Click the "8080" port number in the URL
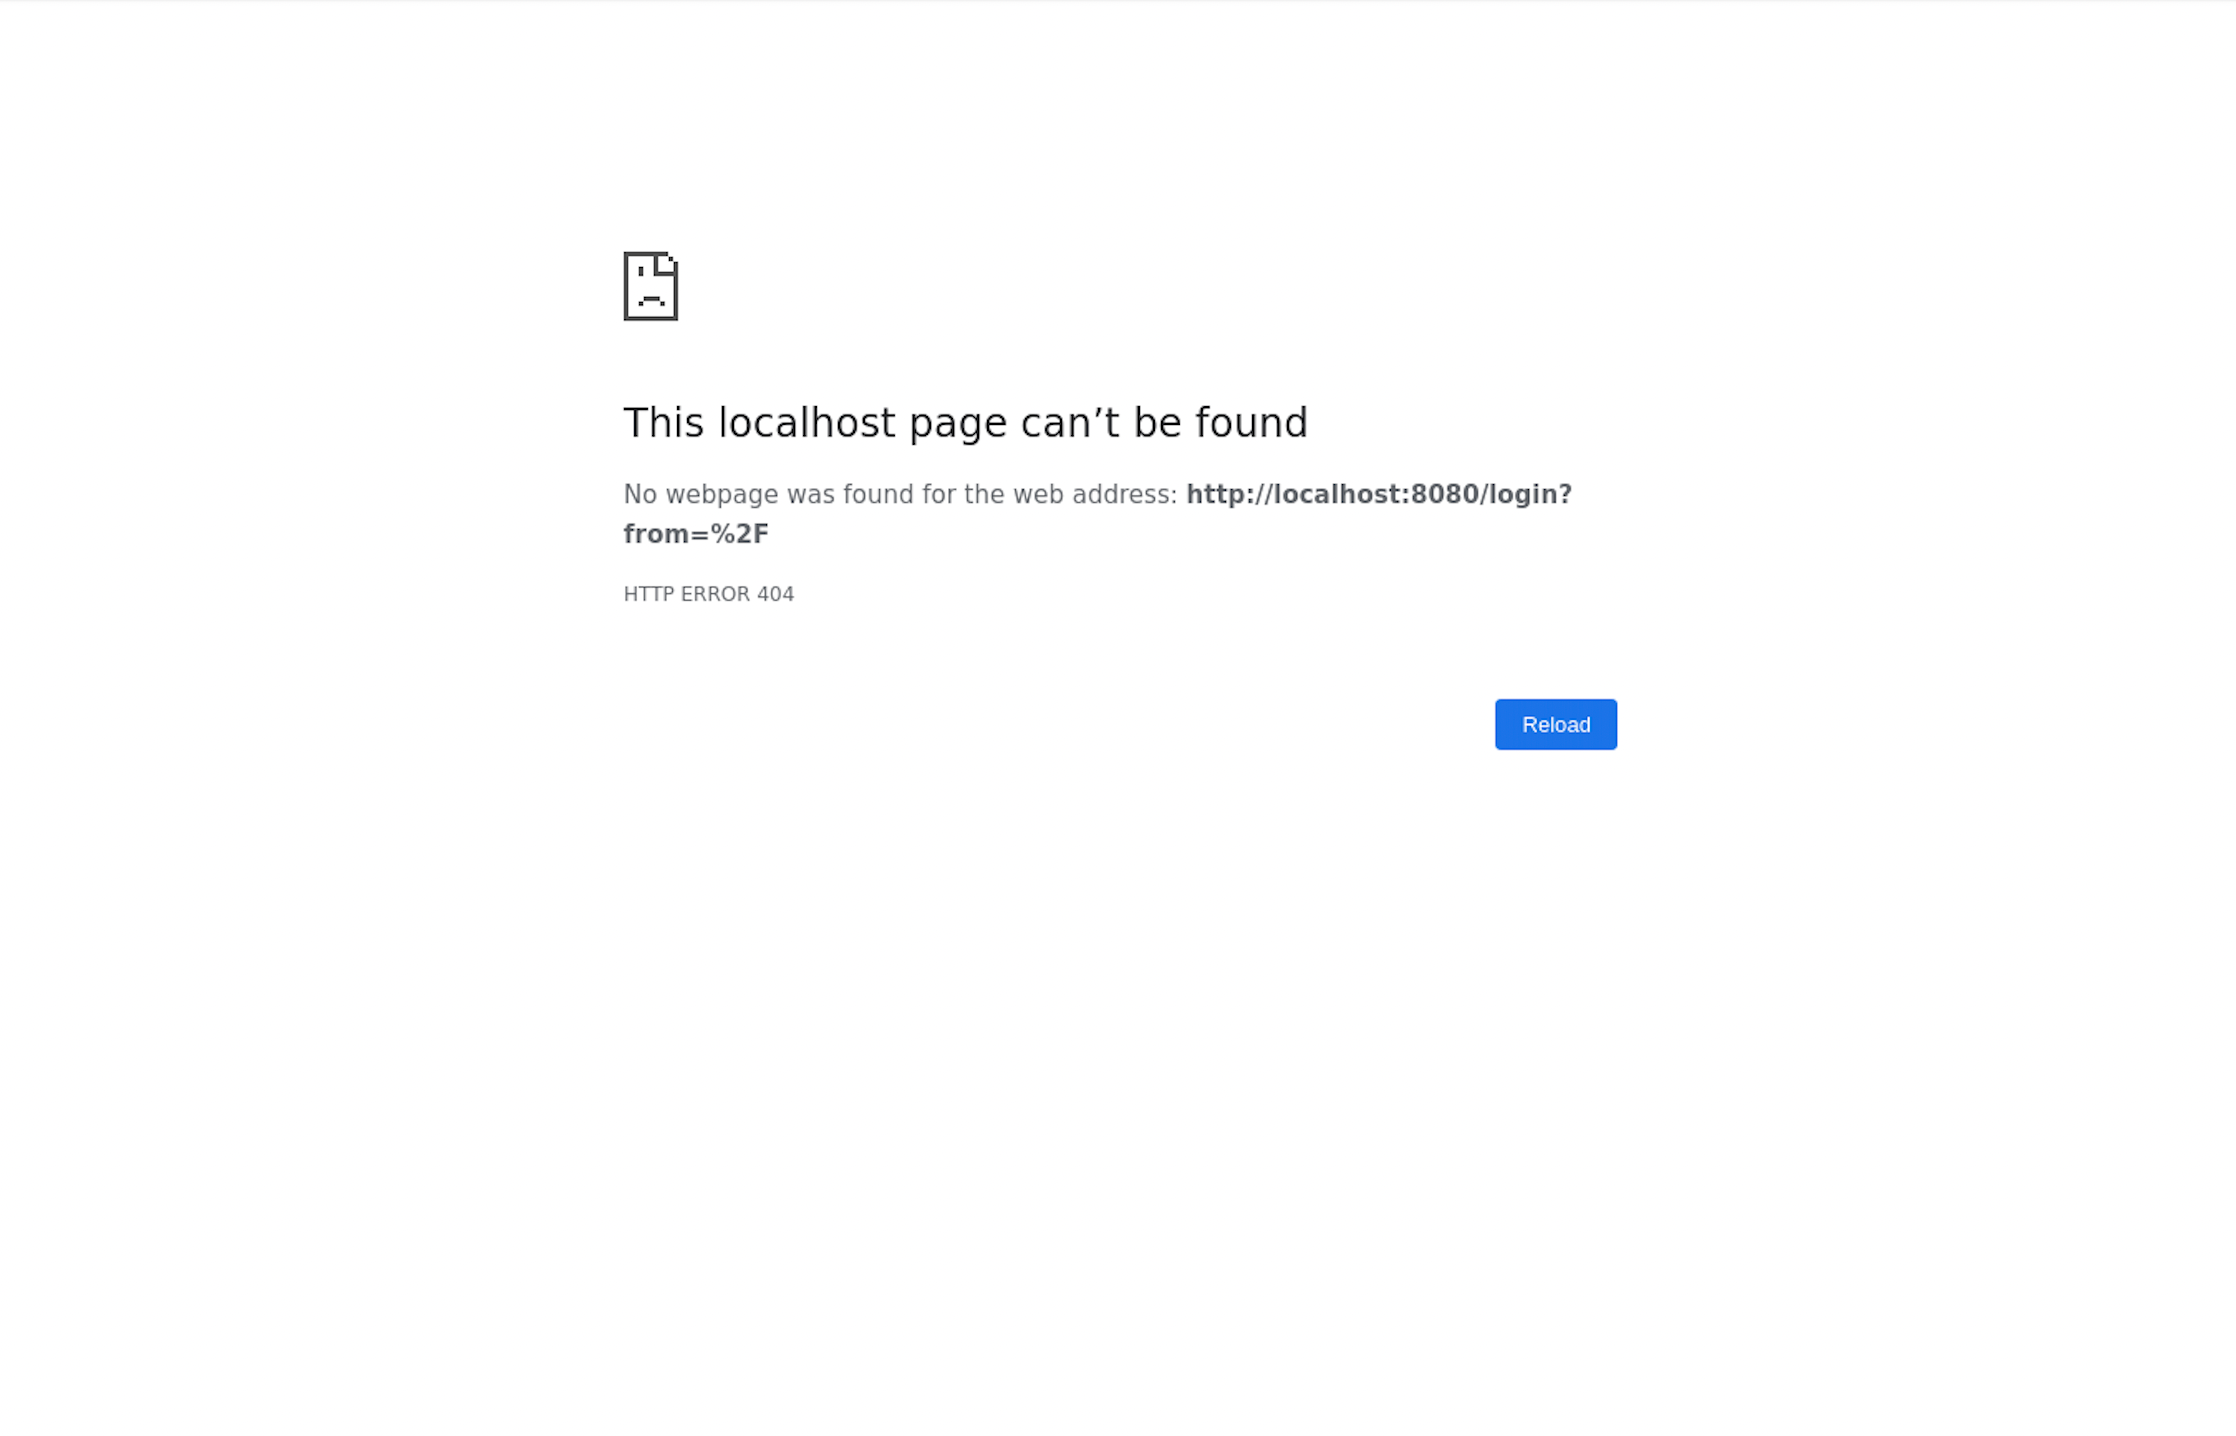Screen dimensions: 2236x1436 pos(1445,494)
